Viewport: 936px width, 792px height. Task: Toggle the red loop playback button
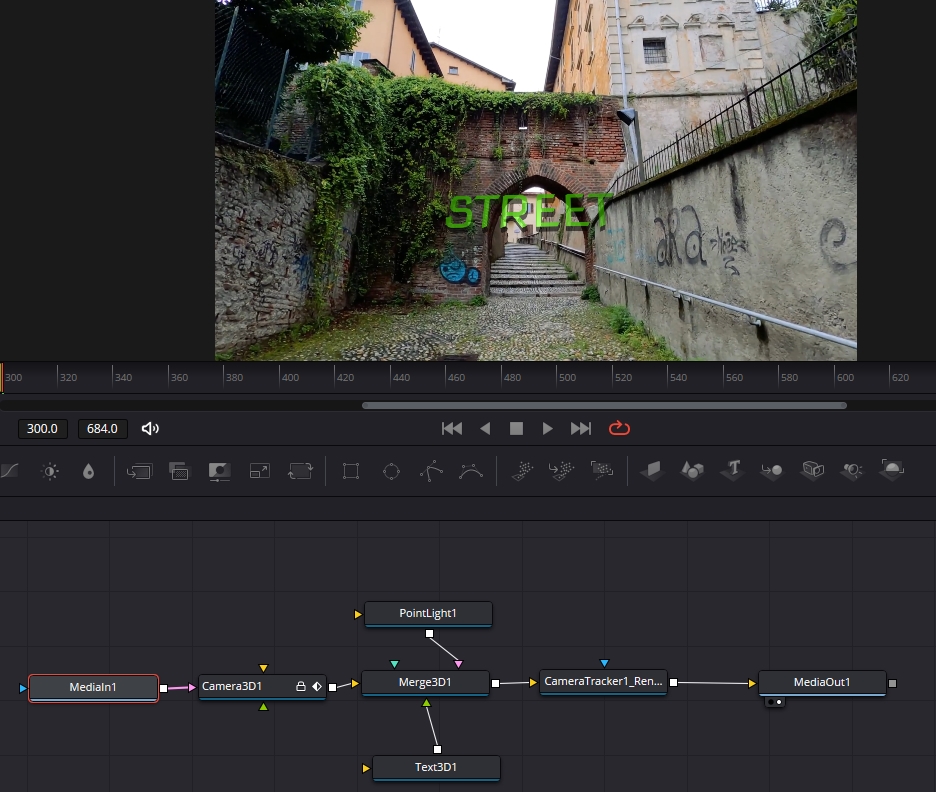point(619,428)
